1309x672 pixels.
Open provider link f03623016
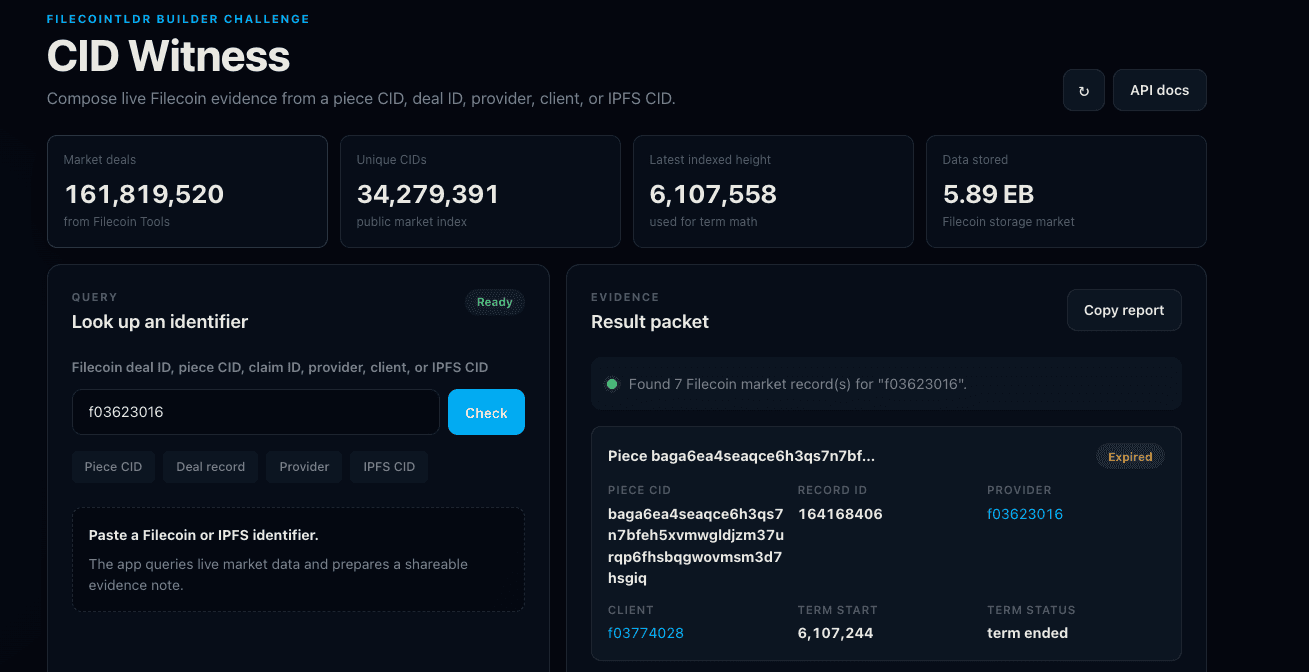[x=1025, y=514]
